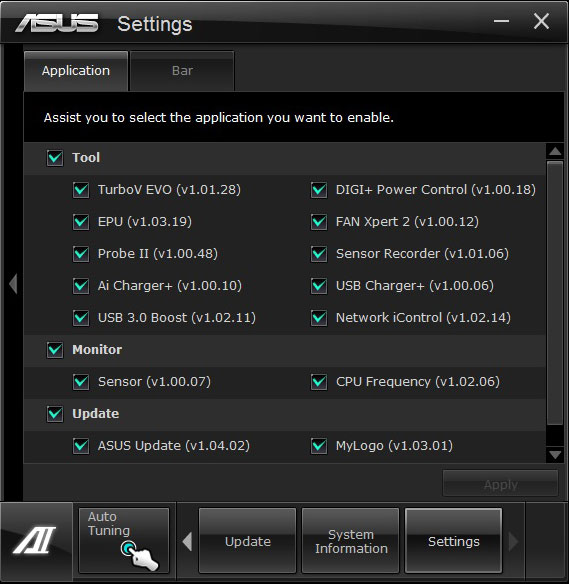Image resolution: width=569 pixels, height=584 pixels.
Task: Toggle the Monitor category checkbox
Action: (x=55, y=350)
